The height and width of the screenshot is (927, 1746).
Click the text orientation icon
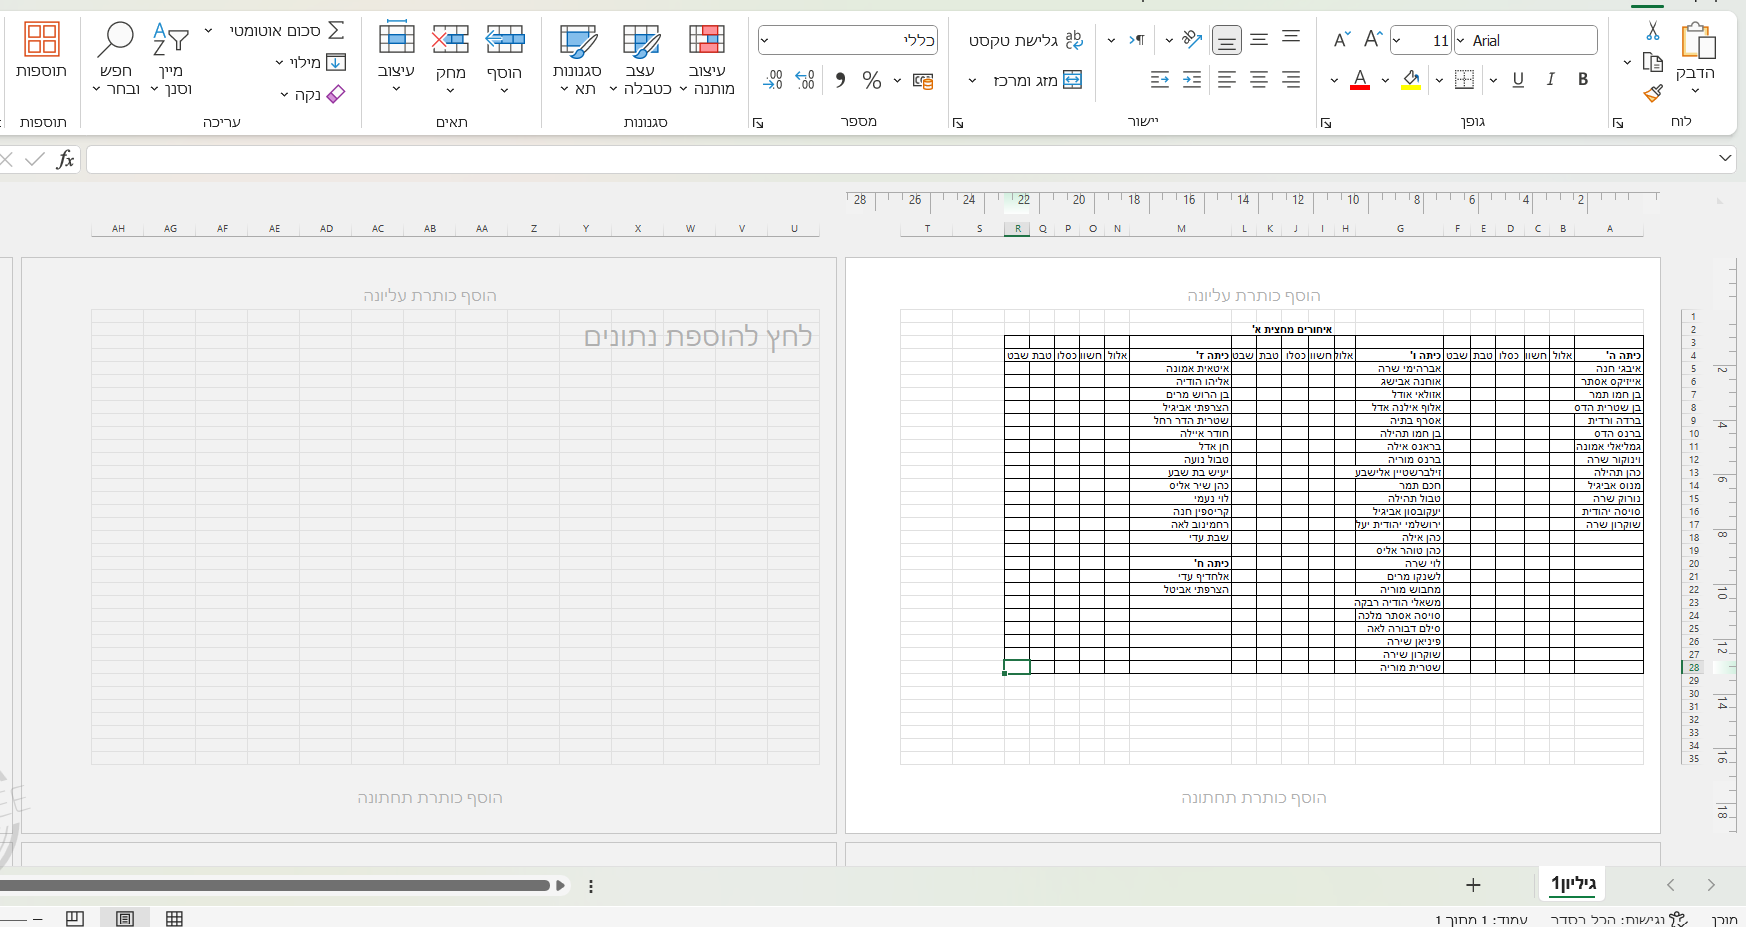tap(1191, 40)
